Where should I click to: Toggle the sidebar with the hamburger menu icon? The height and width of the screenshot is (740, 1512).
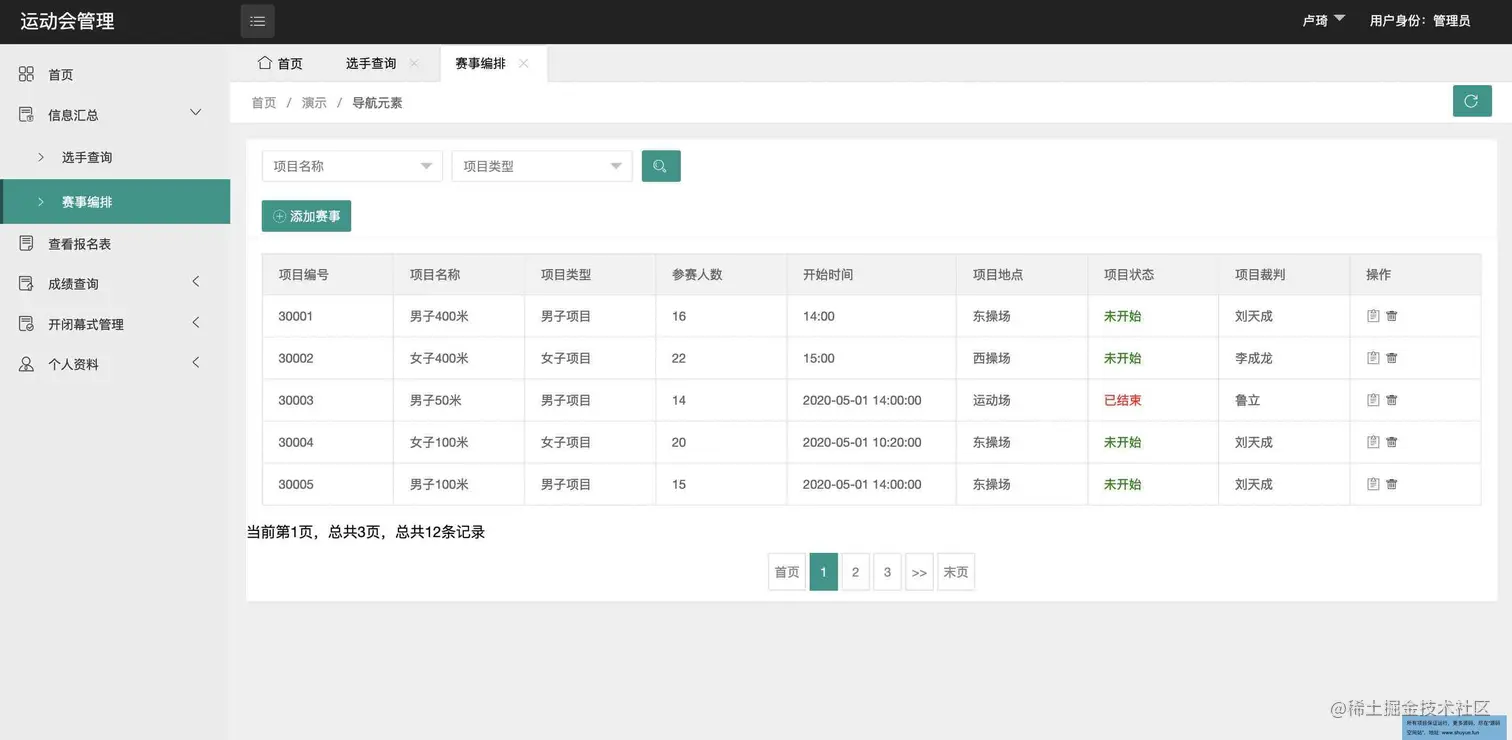(257, 21)
